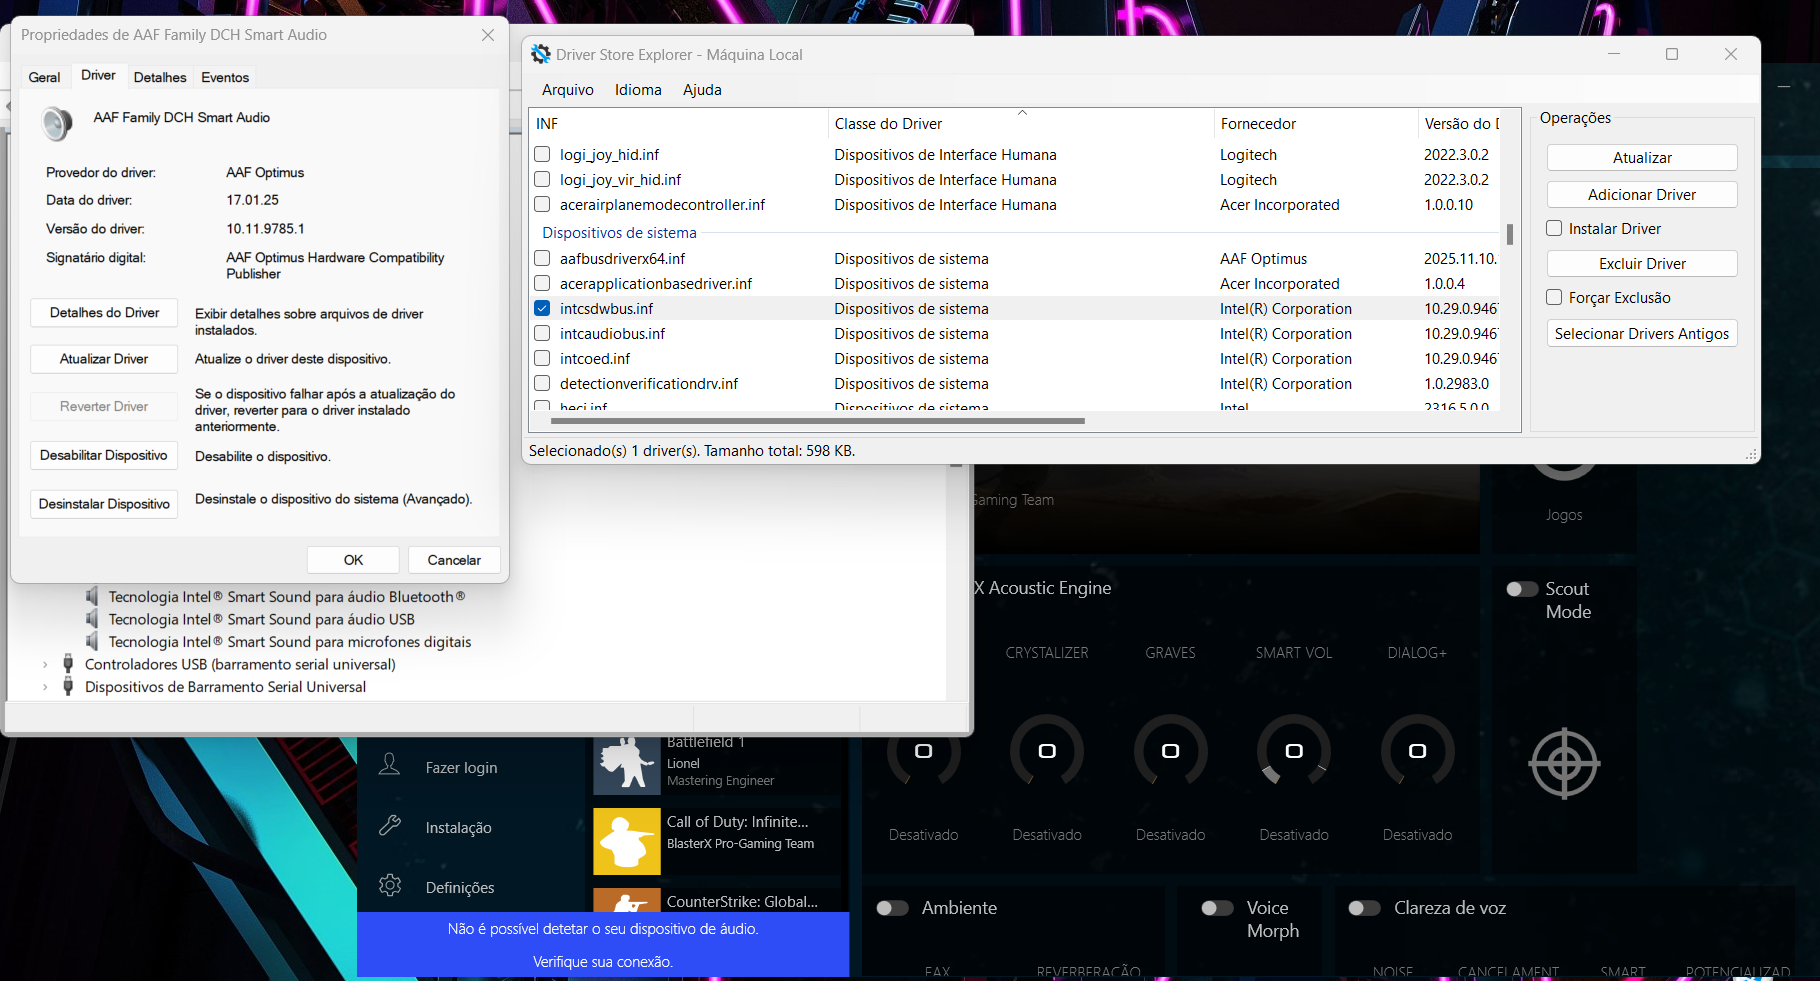The image size is (1820, 981).
Task: Click the Desinstalar Dispositivo button
Action: [x=104, y=503]
